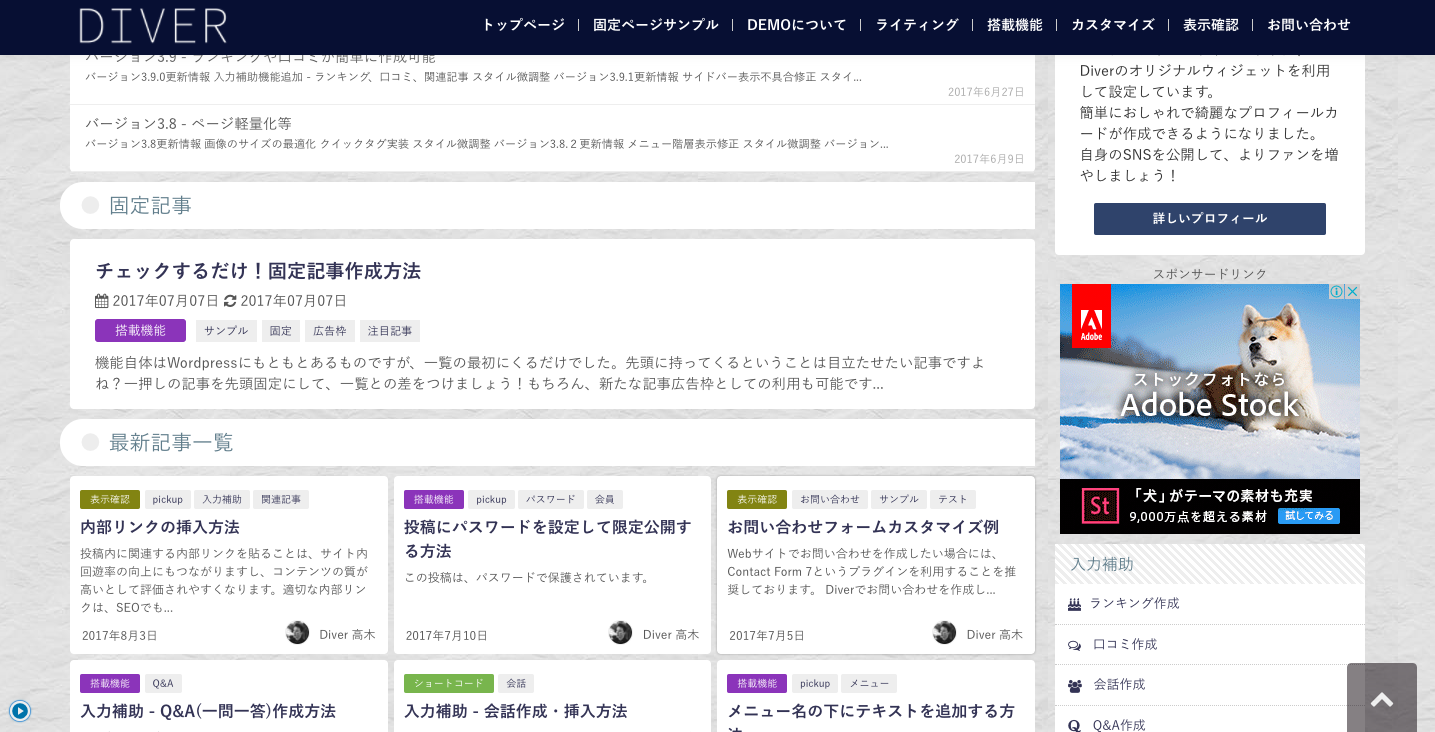Click the scroll-to-top arrow button

point(1381,699)
